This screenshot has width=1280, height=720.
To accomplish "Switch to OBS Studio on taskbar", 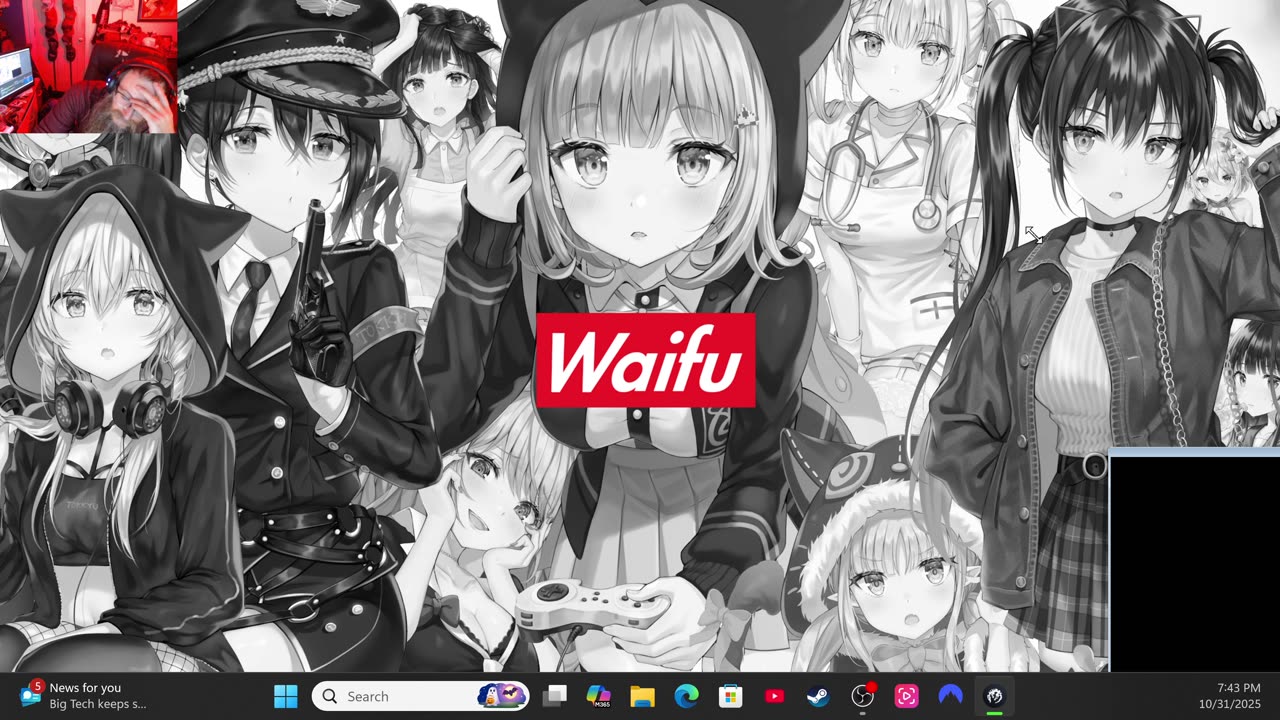I will coord(862,696).
